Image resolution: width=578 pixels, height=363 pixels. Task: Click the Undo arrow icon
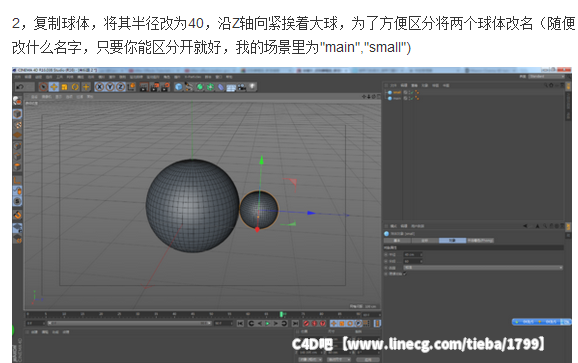point(20,87)
